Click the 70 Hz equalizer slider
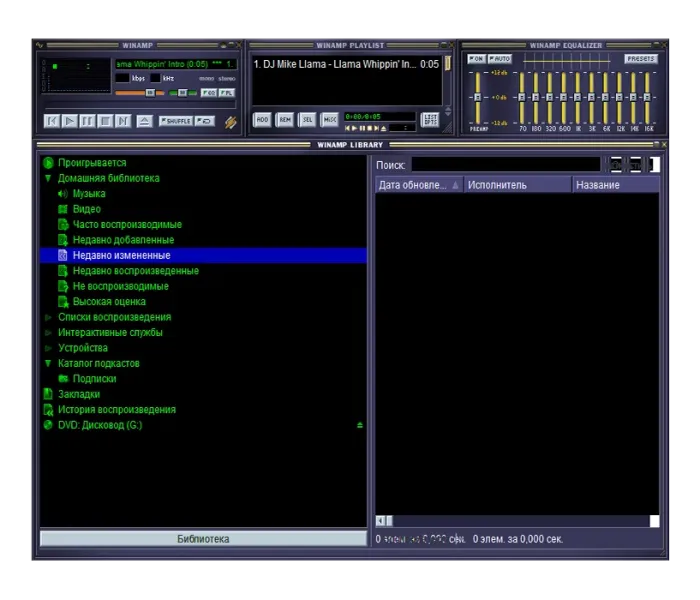The width and height of the screenshot is (700, 600). coord(522,97)
